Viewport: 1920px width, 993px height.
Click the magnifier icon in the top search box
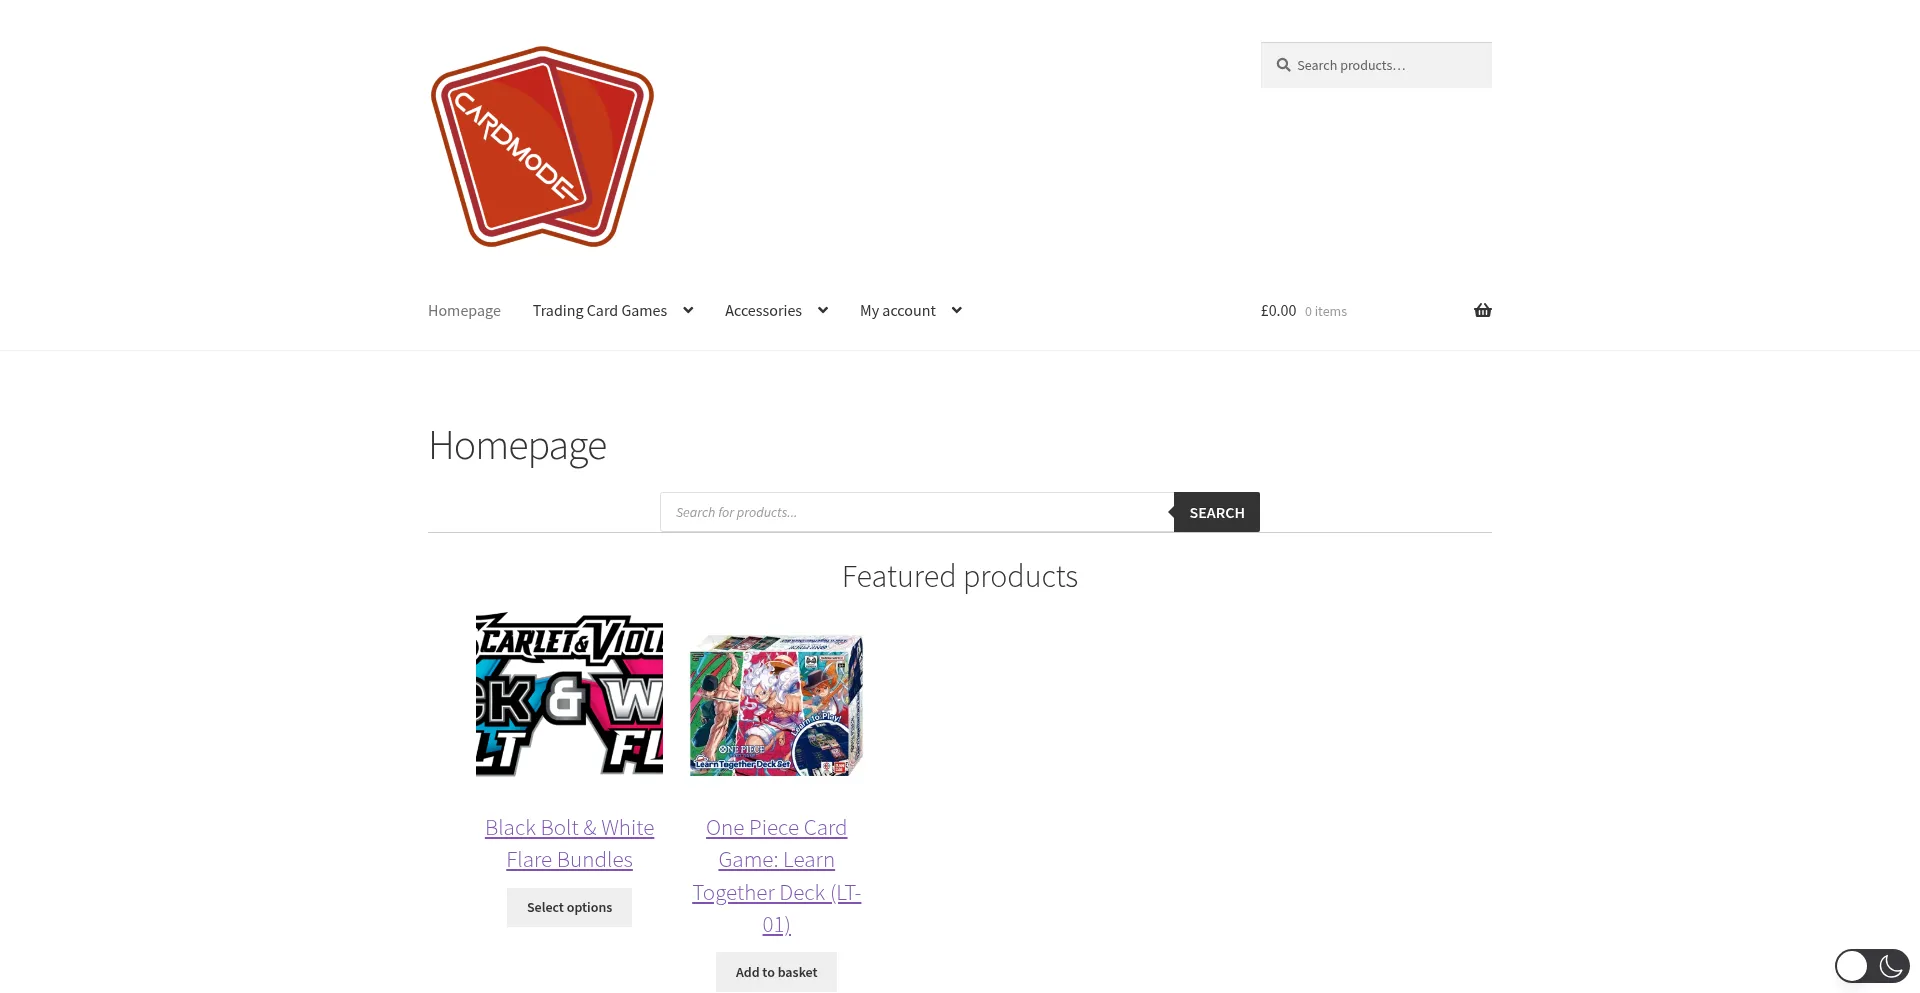[x=1283, y=65]
